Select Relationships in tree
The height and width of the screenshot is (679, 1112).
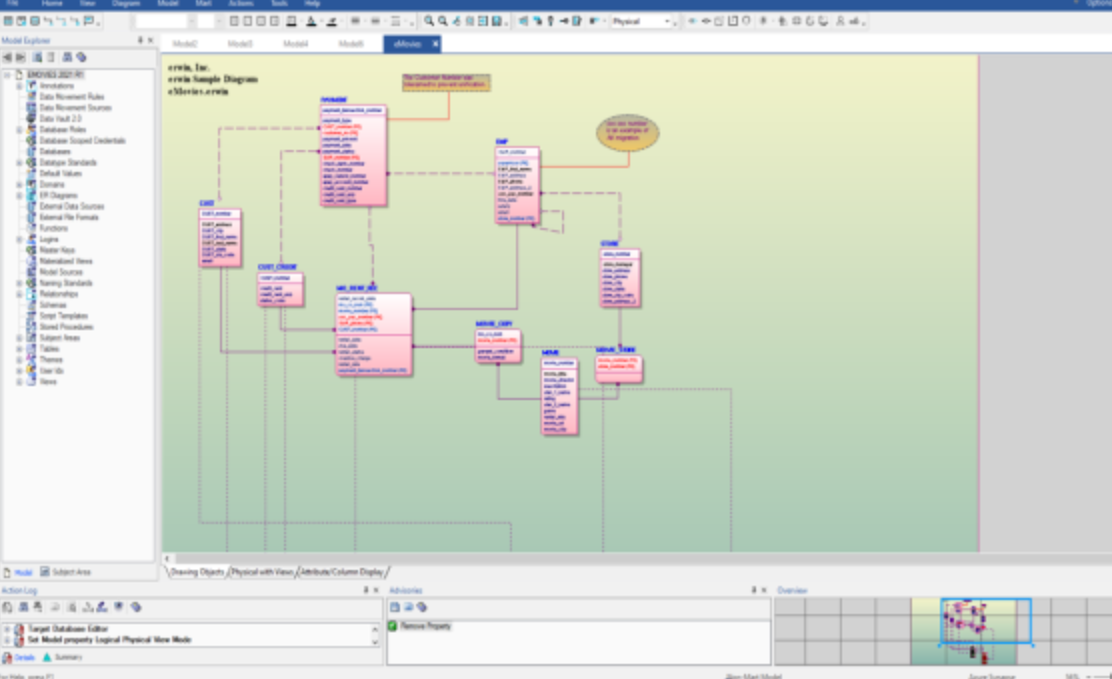pos(59,294)
